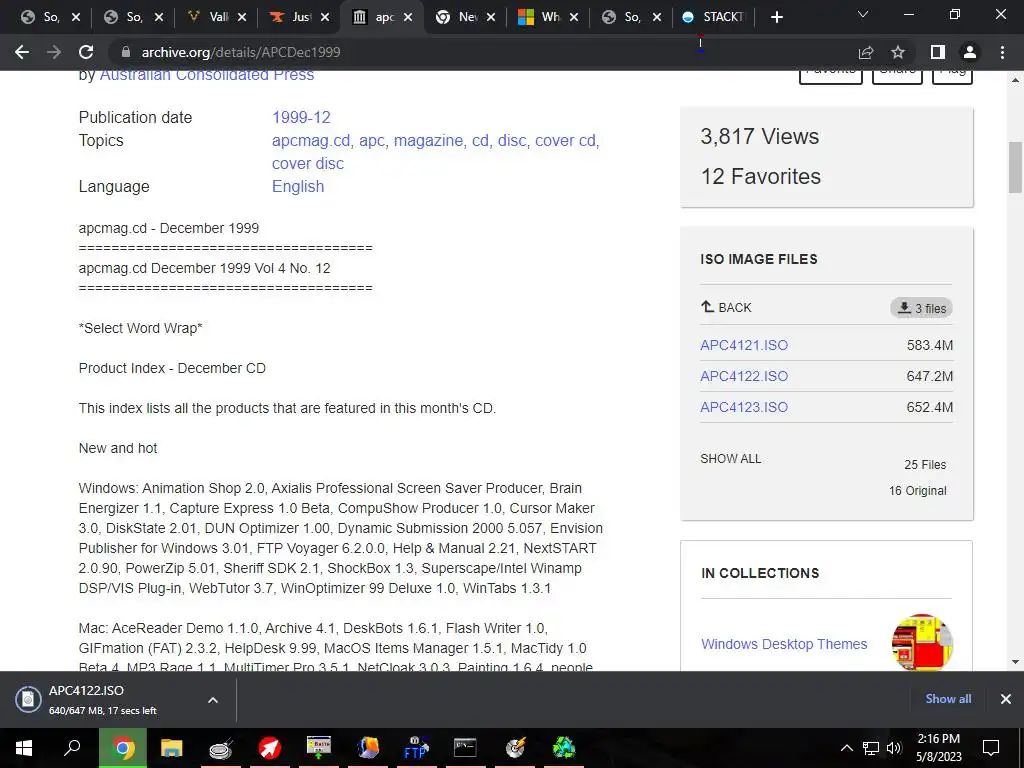
Task: Open File Explorer from the taskbar
Action: pos(172,748)
